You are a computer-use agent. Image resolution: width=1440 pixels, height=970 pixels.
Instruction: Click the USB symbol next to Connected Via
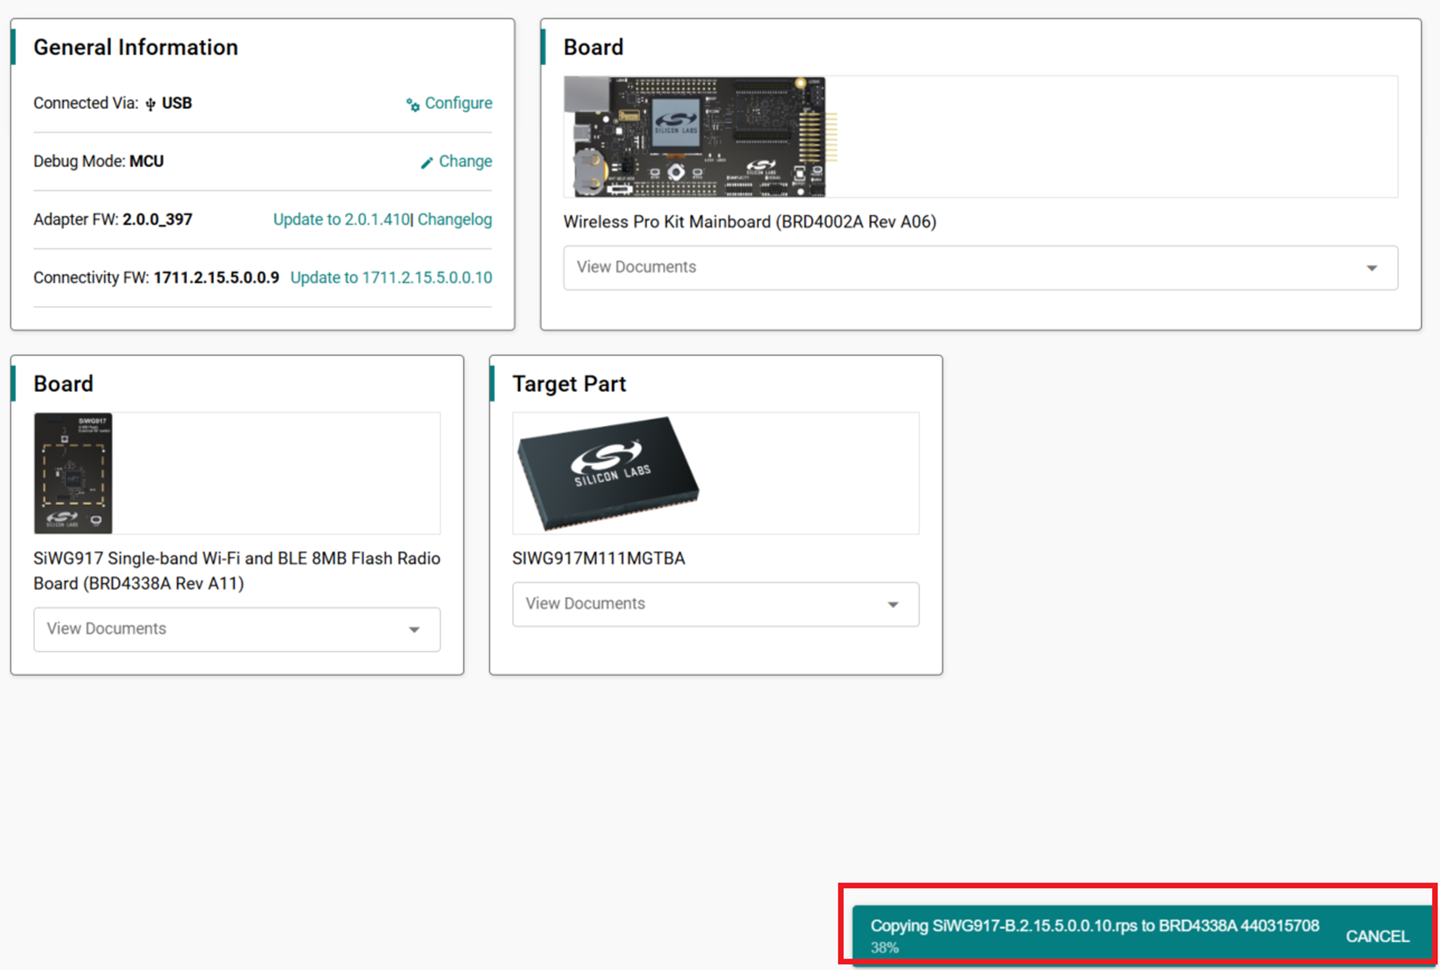pos(151,104)
